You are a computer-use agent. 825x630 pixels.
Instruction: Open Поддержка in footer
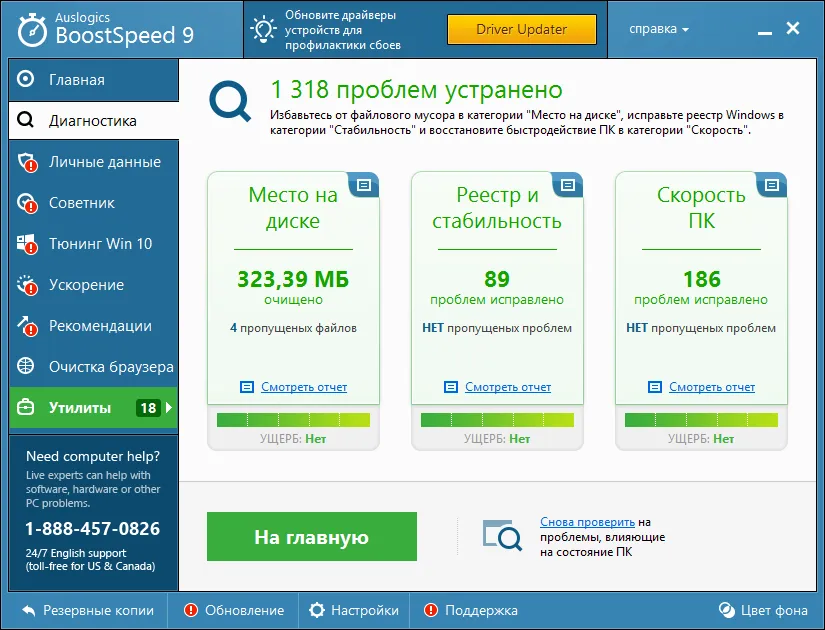471,611
